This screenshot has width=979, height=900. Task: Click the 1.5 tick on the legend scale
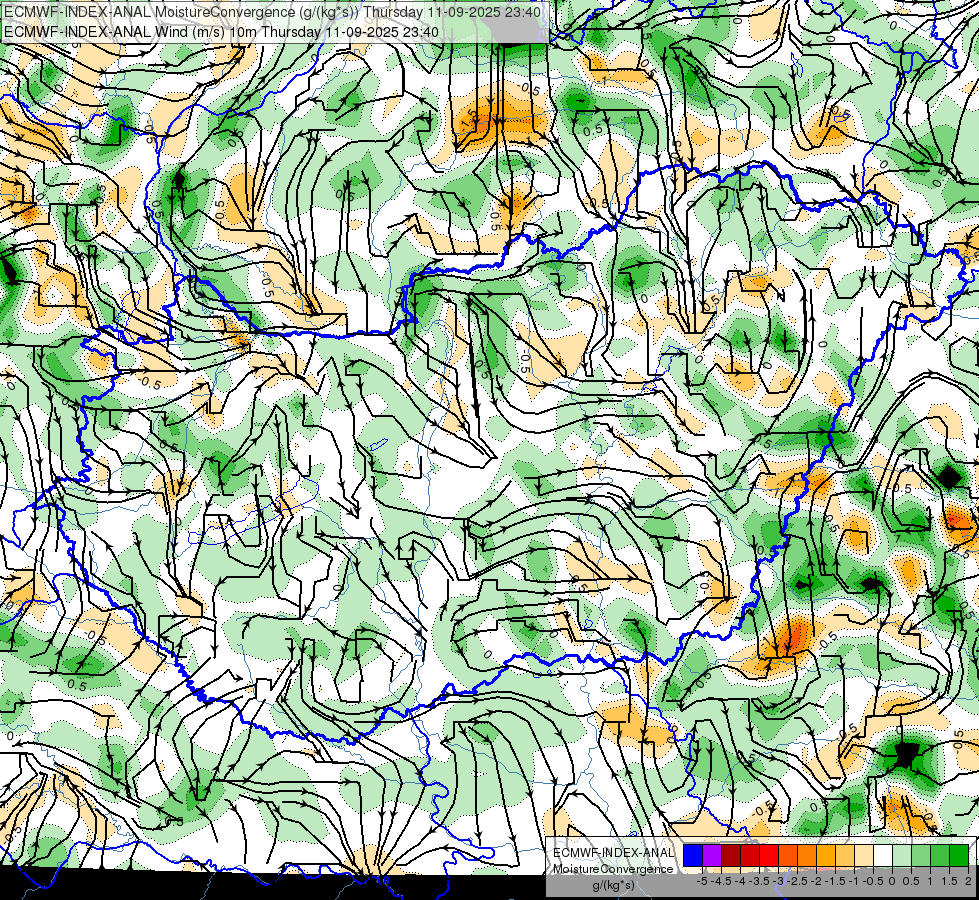[x=949, y=881]
